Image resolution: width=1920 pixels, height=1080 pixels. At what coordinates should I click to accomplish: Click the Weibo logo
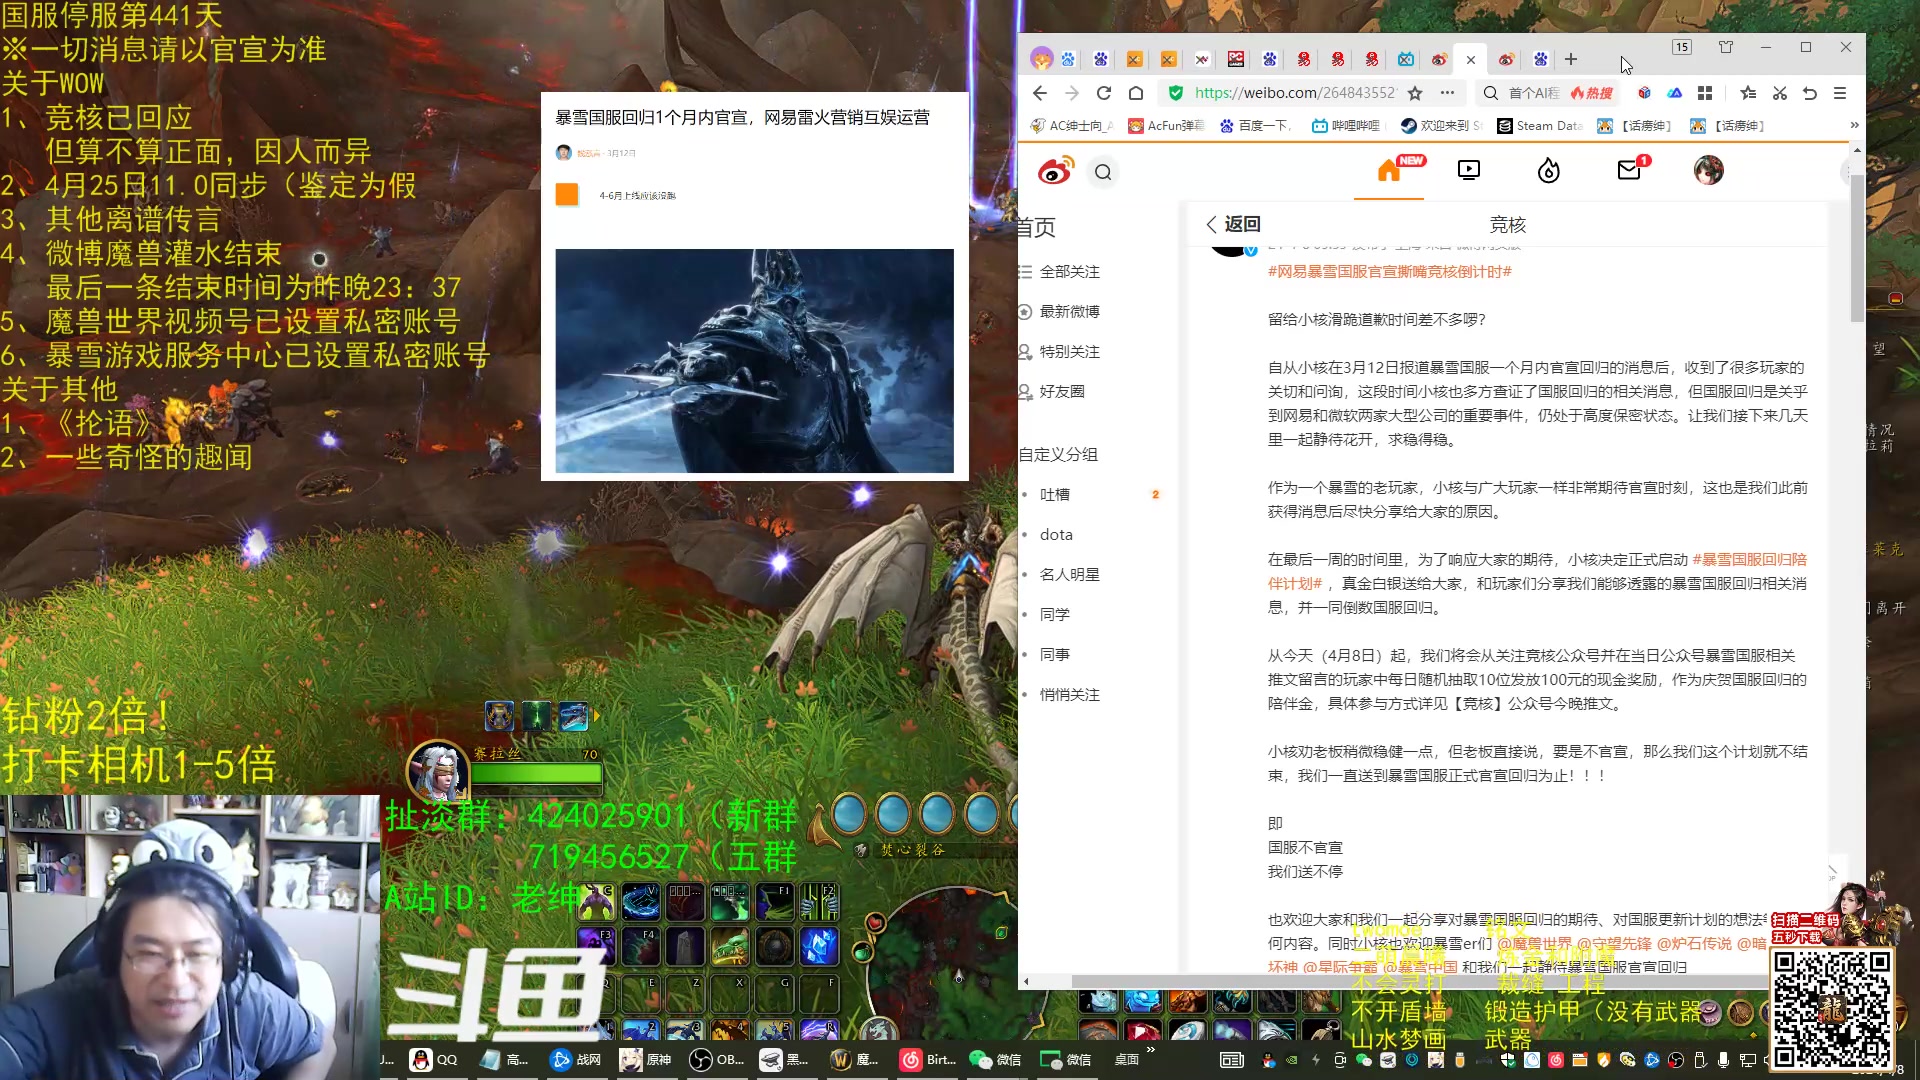(x=1055, y=171)
